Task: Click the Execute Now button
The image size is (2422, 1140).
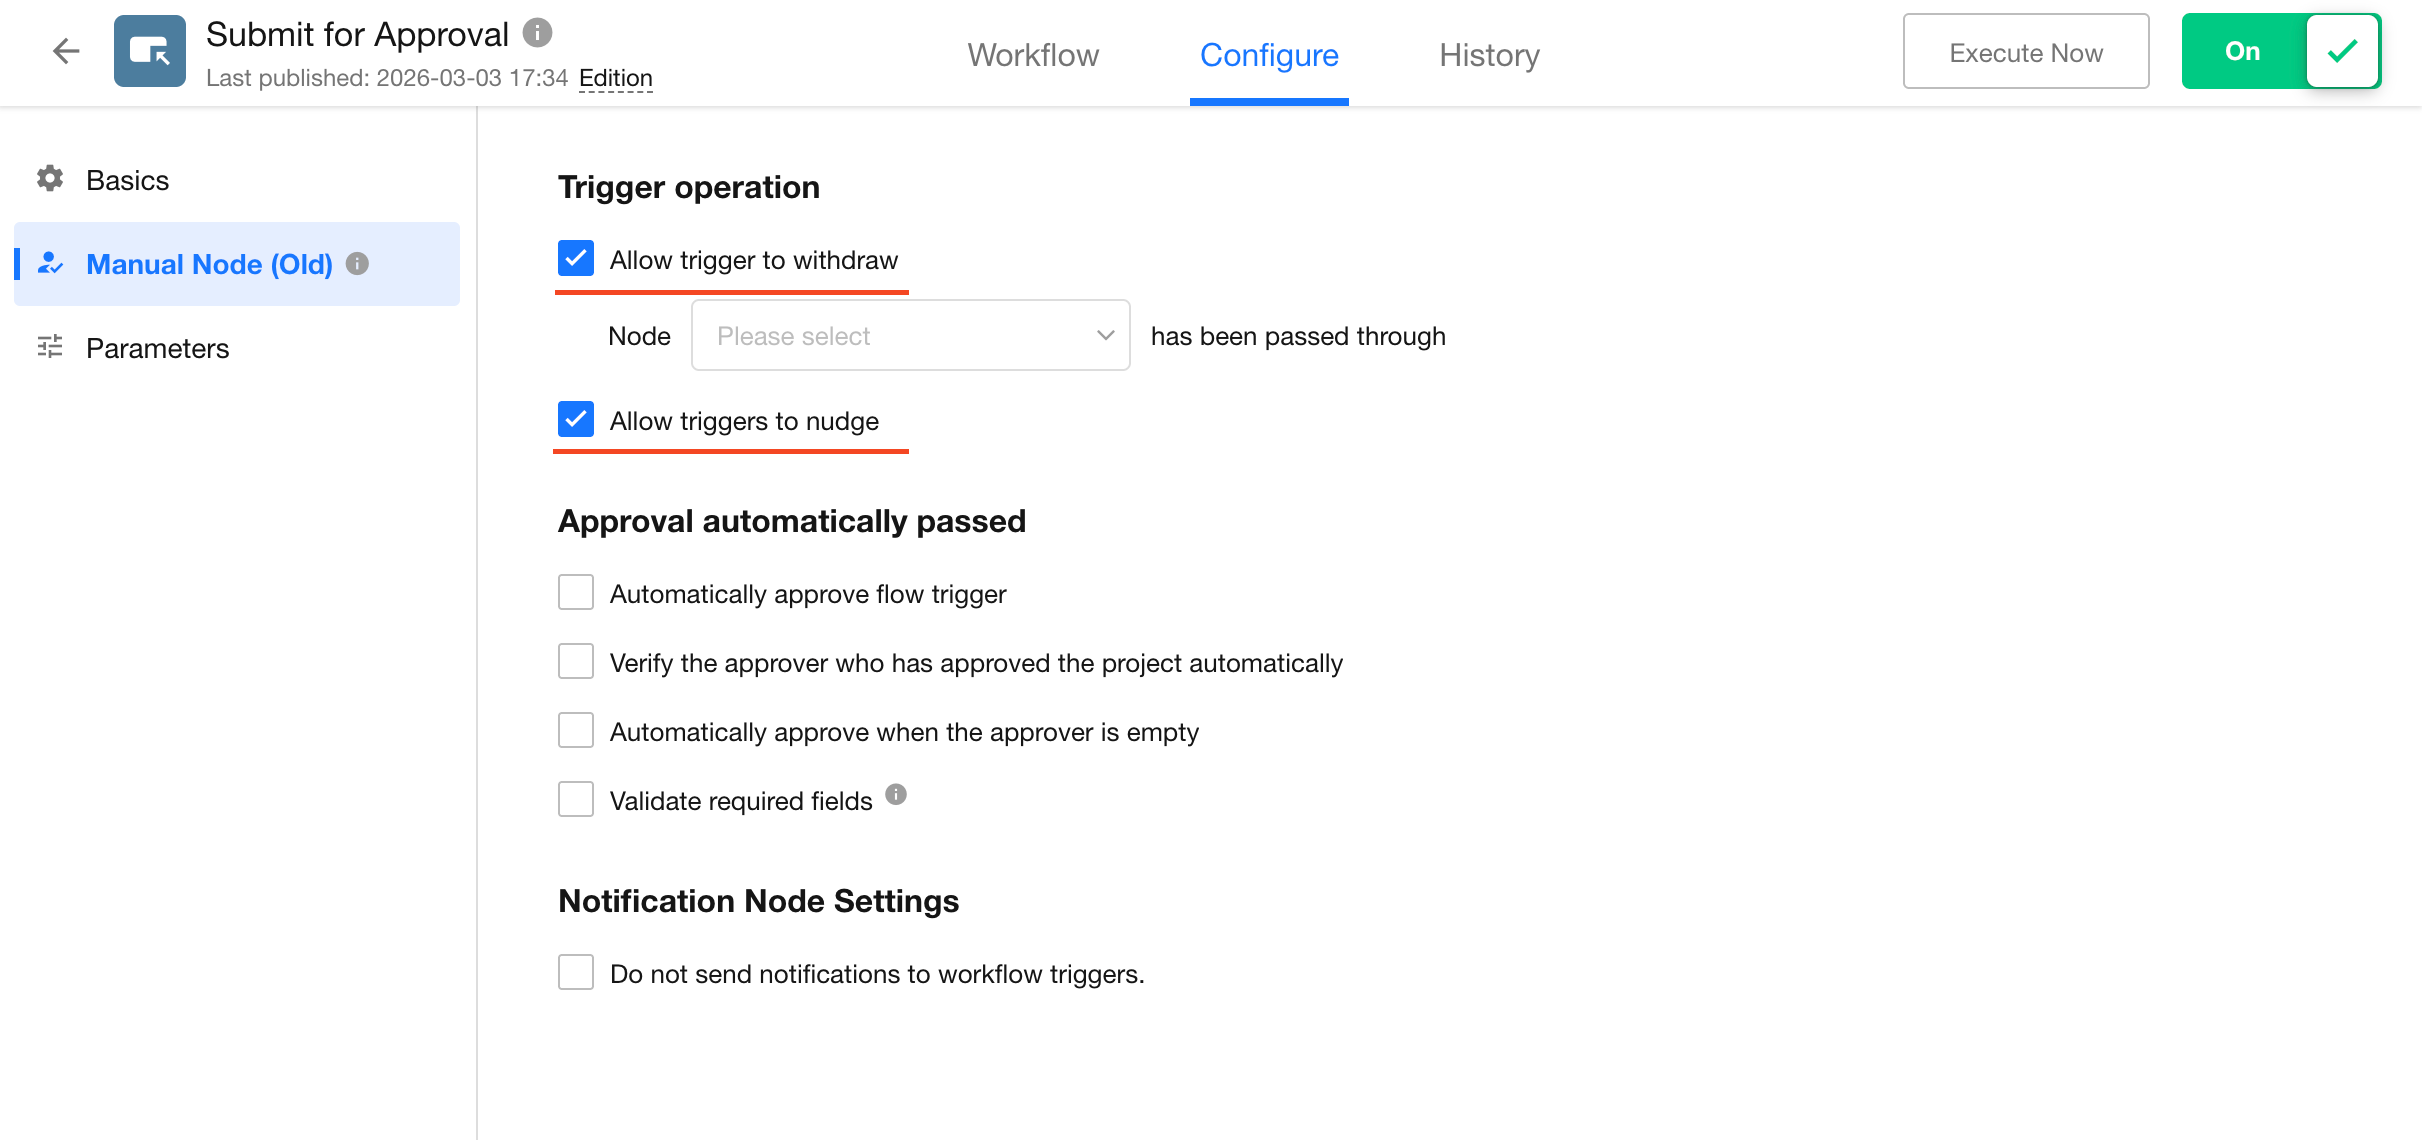Action: (x=2025, y=52)
